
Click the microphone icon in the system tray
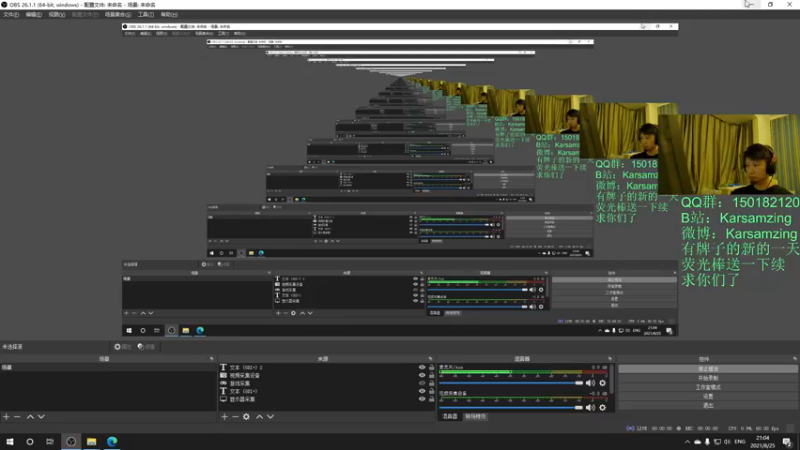(707, 442)
